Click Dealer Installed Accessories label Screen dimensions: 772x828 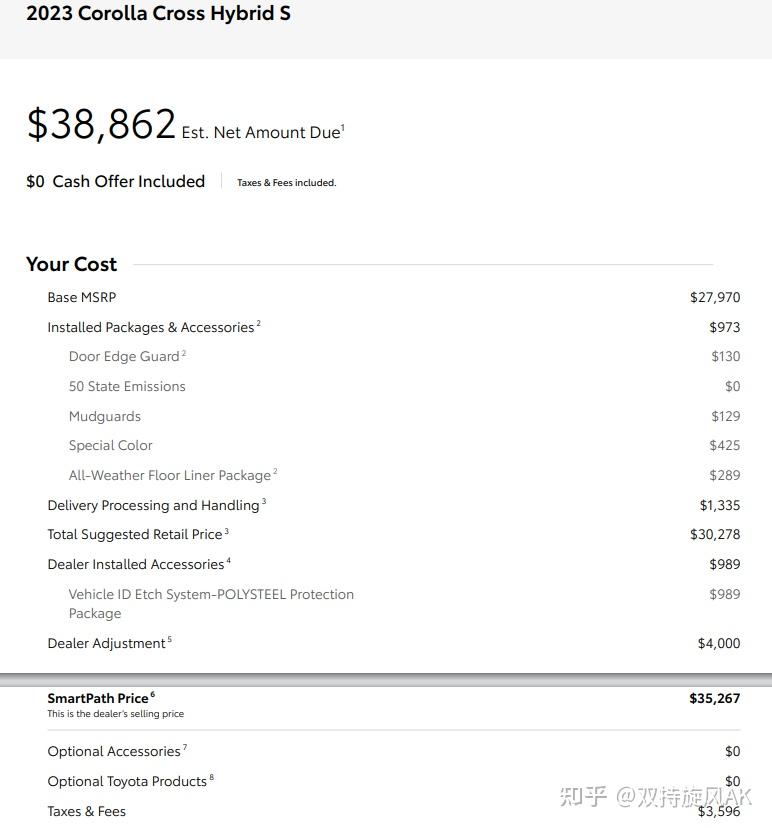(x=139, y=564)
